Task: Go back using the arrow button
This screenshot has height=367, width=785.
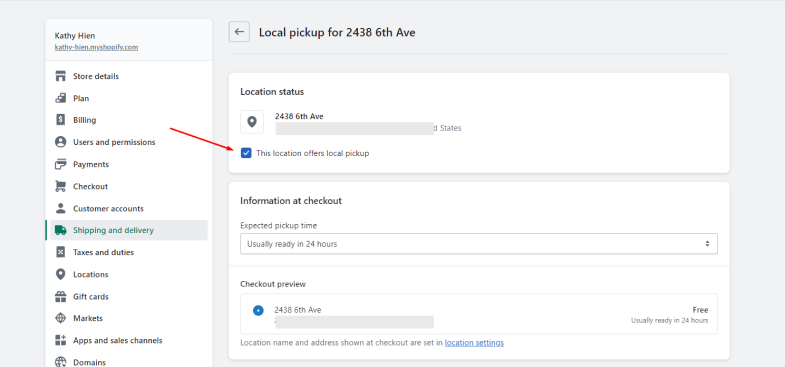Action: click(x=239, y=32)
